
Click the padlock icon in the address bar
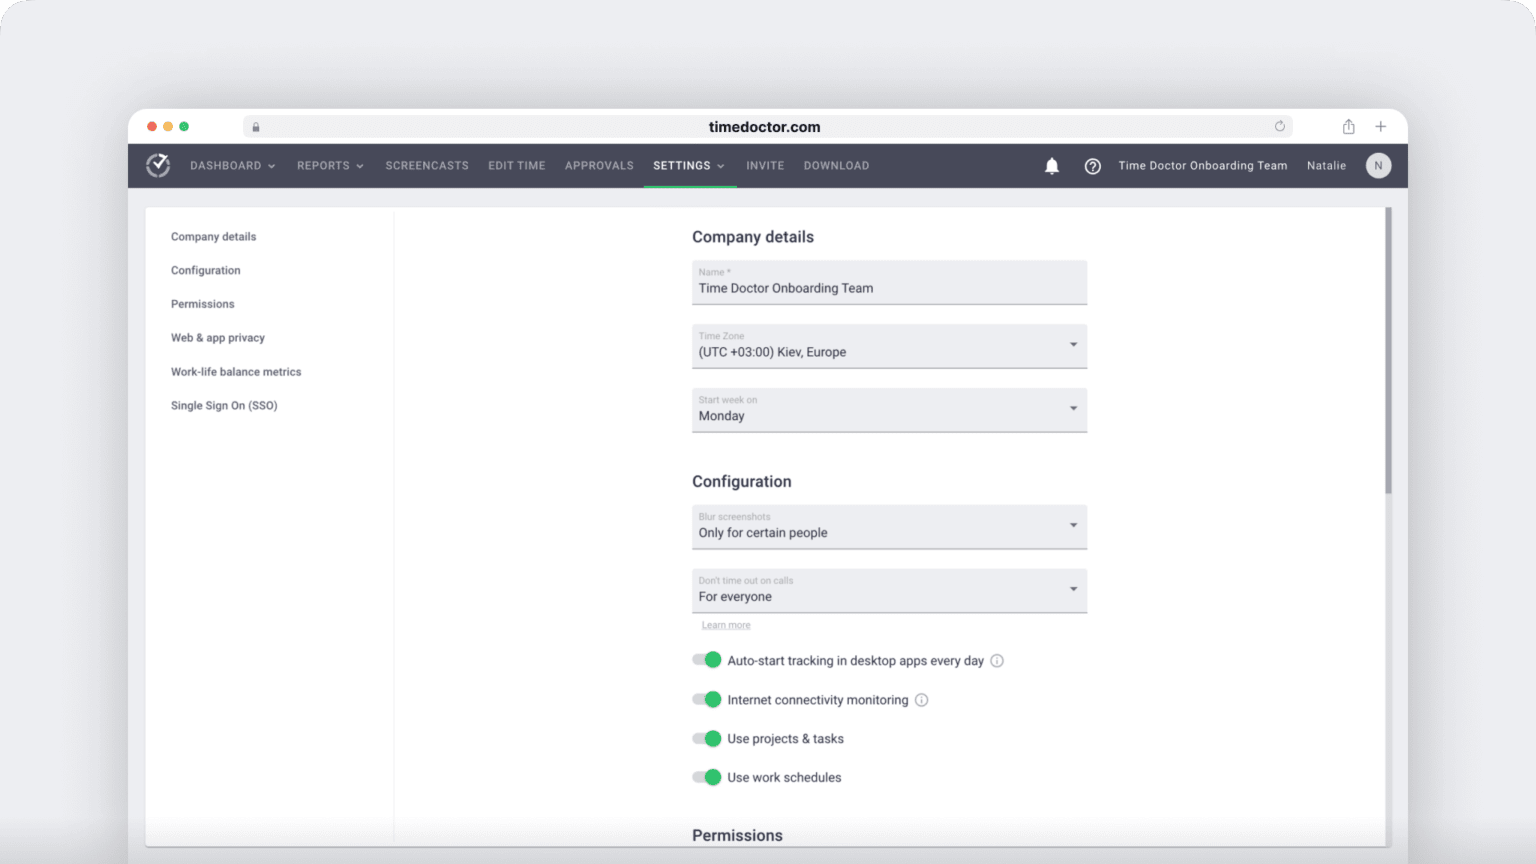[x=256, y=127]
